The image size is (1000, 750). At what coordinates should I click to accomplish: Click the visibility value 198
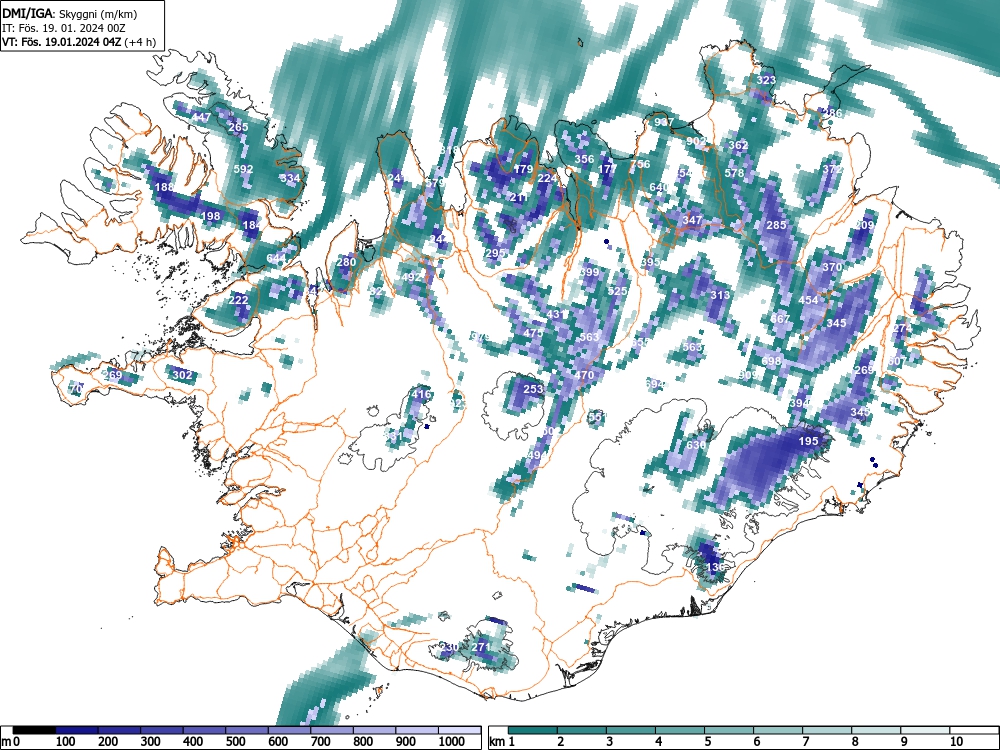click(x=210, y=216)
